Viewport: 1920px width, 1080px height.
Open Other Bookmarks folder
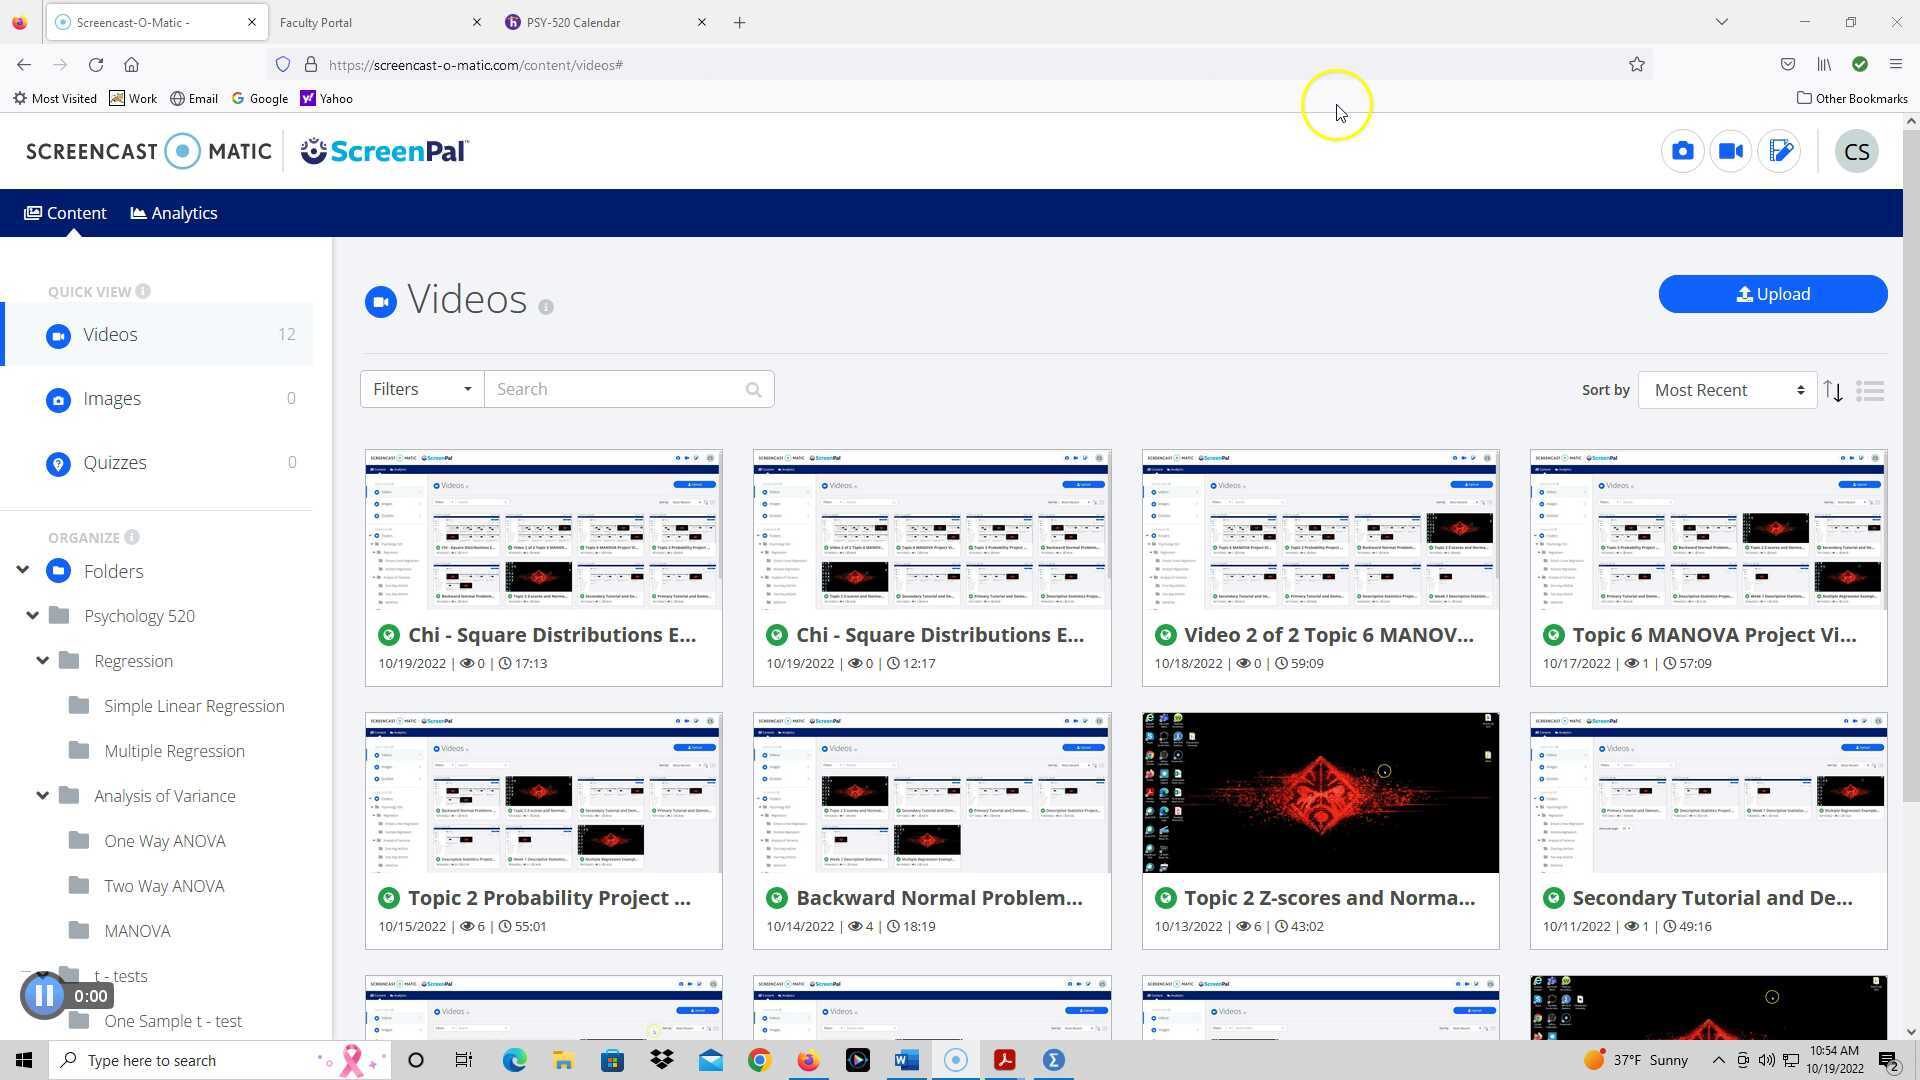[1852, 99]
